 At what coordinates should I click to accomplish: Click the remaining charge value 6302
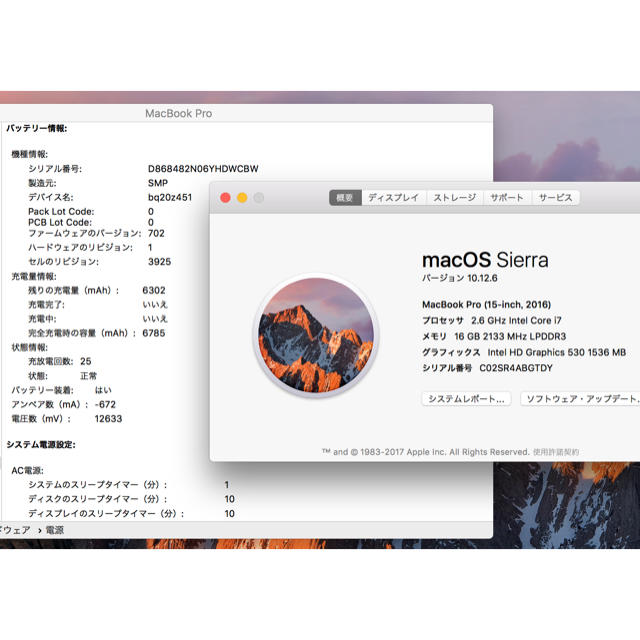point(154,290)
